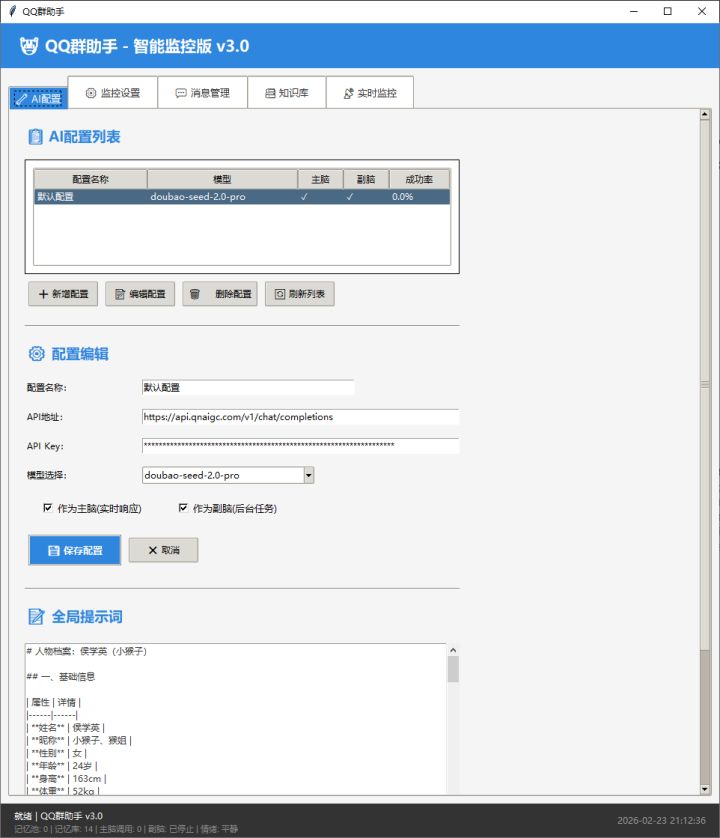Image resolution: width=720 pixels, height=838 pixels.
Task: Click the 情绪: 平静 status entry
Action: tap(219, 829)
